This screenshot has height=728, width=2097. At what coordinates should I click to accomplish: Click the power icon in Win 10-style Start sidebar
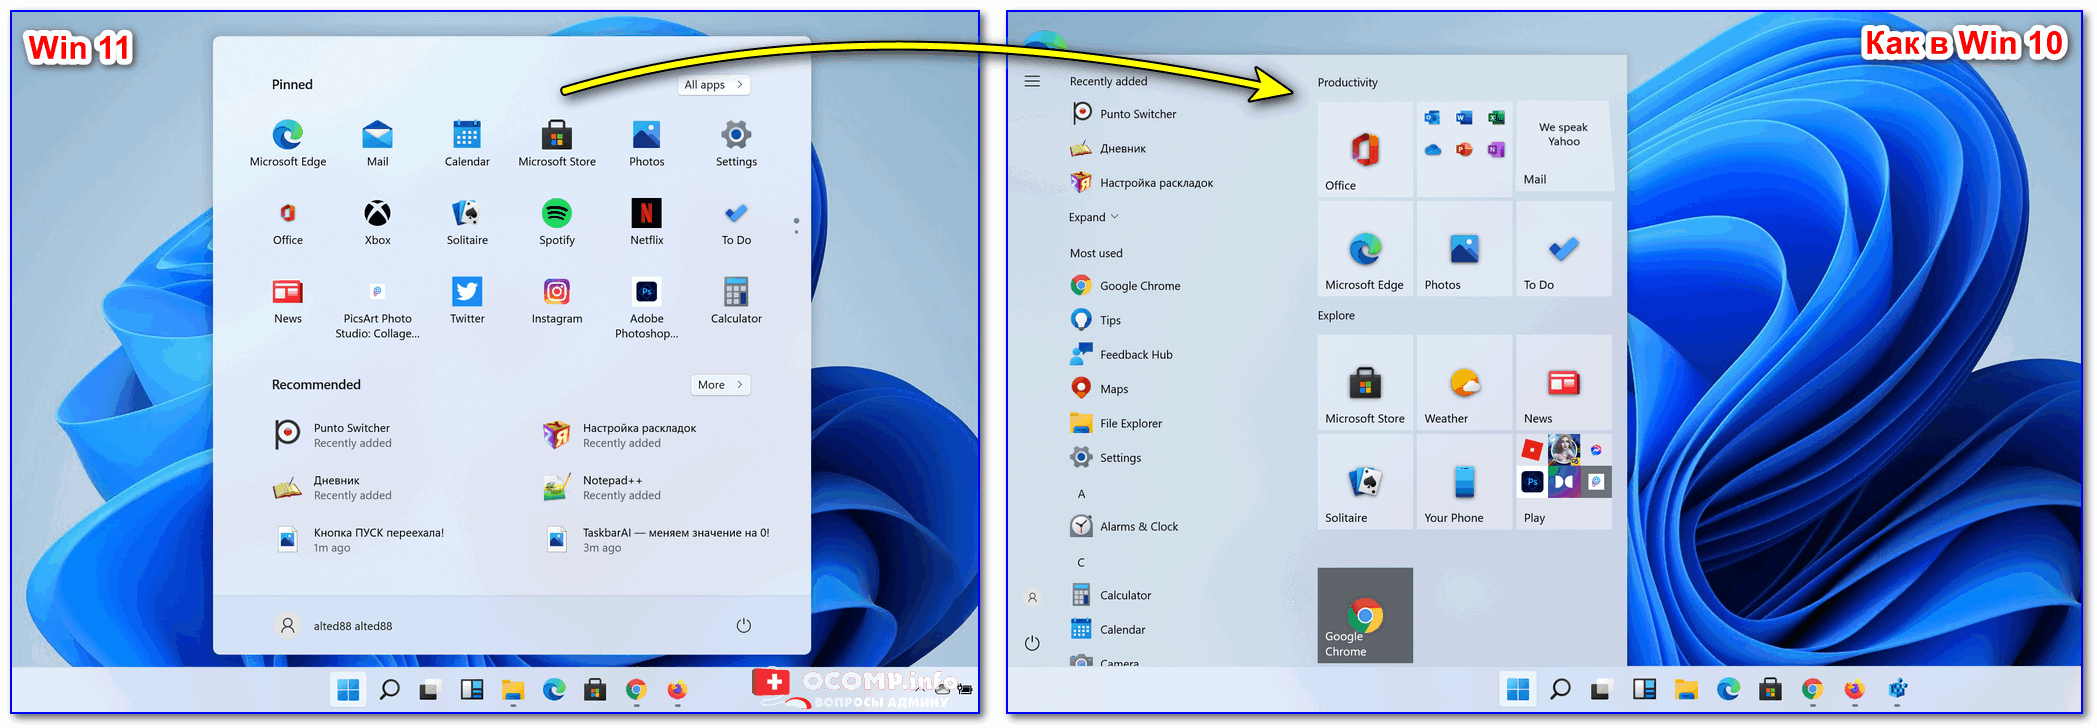point(1032,643)
